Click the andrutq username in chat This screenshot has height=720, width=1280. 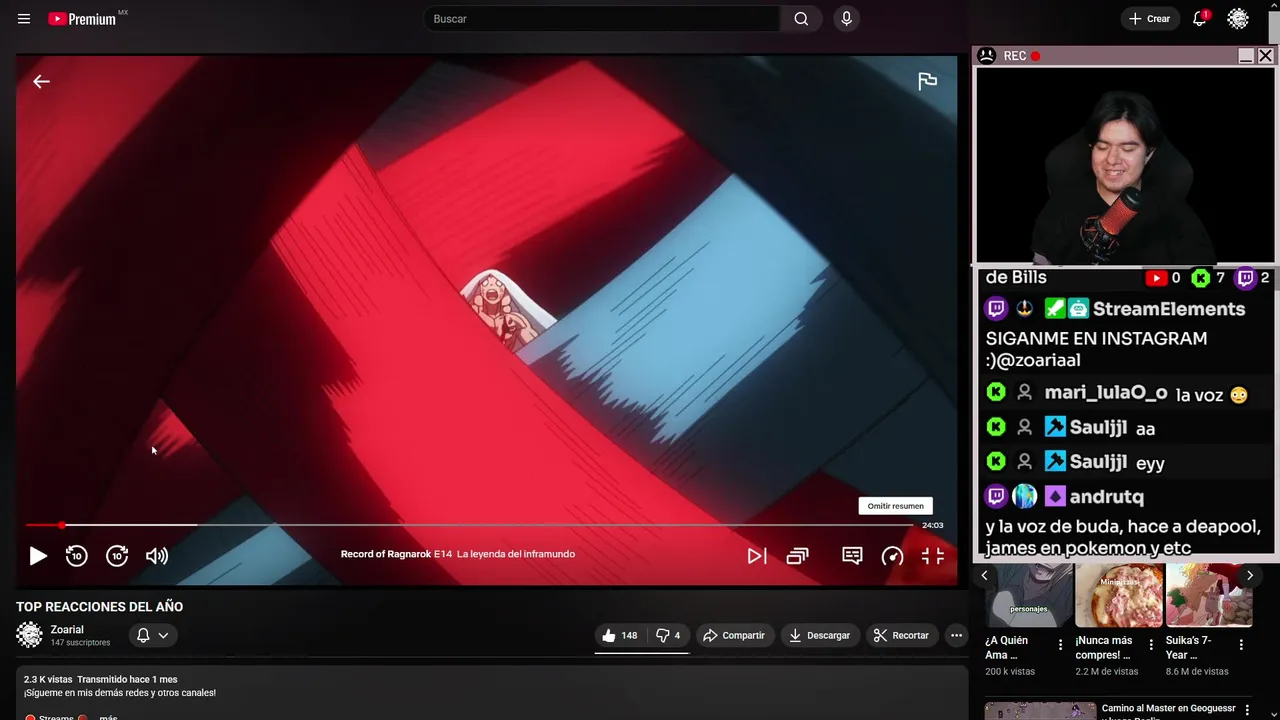point(1106,496)
